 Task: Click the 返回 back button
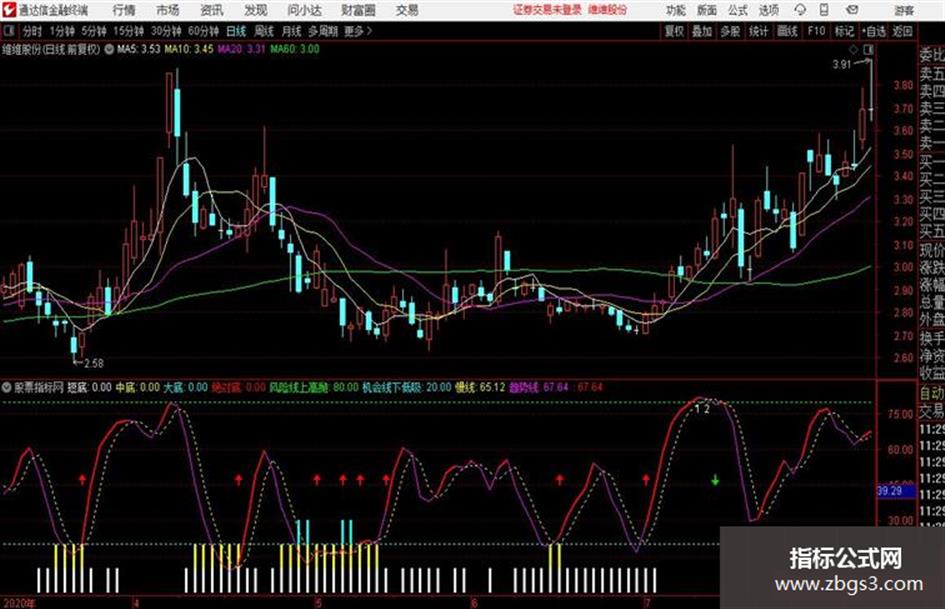point(902,31)
